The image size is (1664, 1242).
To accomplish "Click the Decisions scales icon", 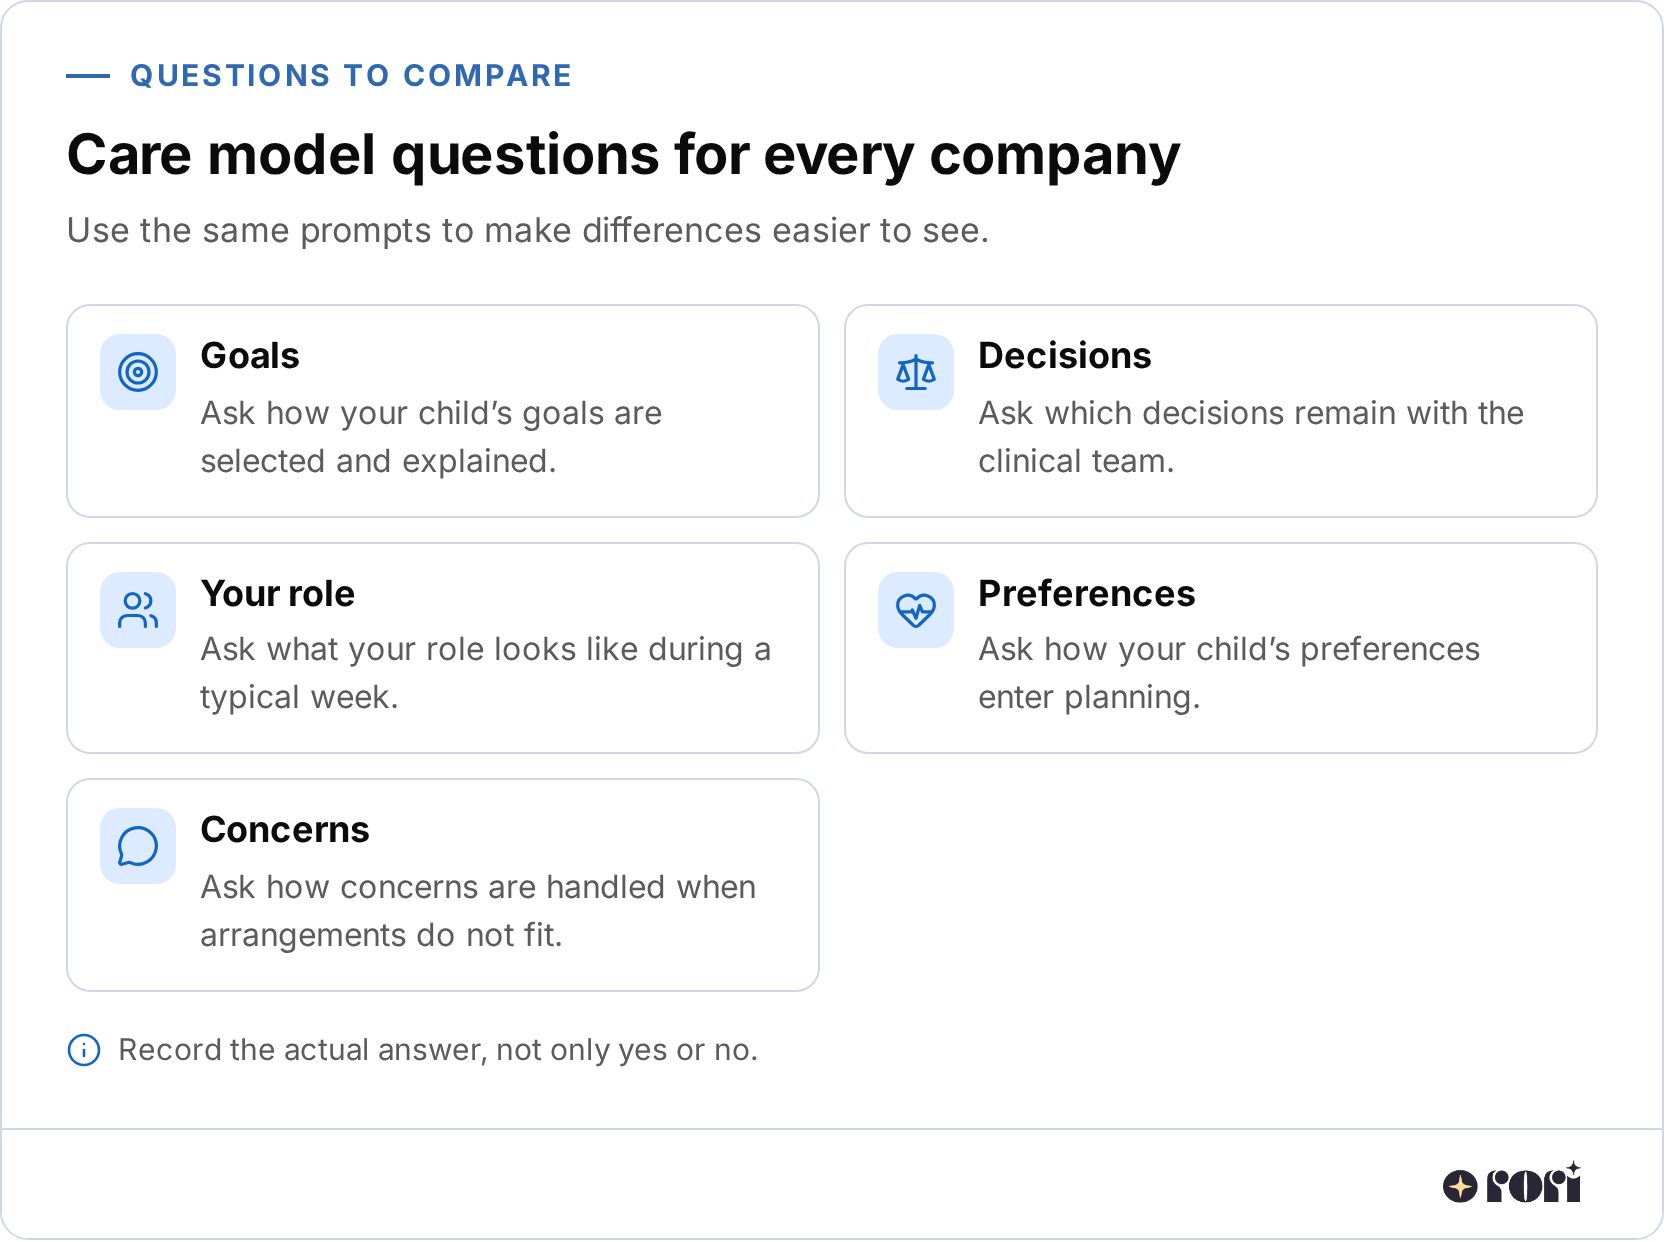I will [x=916, y=372].
